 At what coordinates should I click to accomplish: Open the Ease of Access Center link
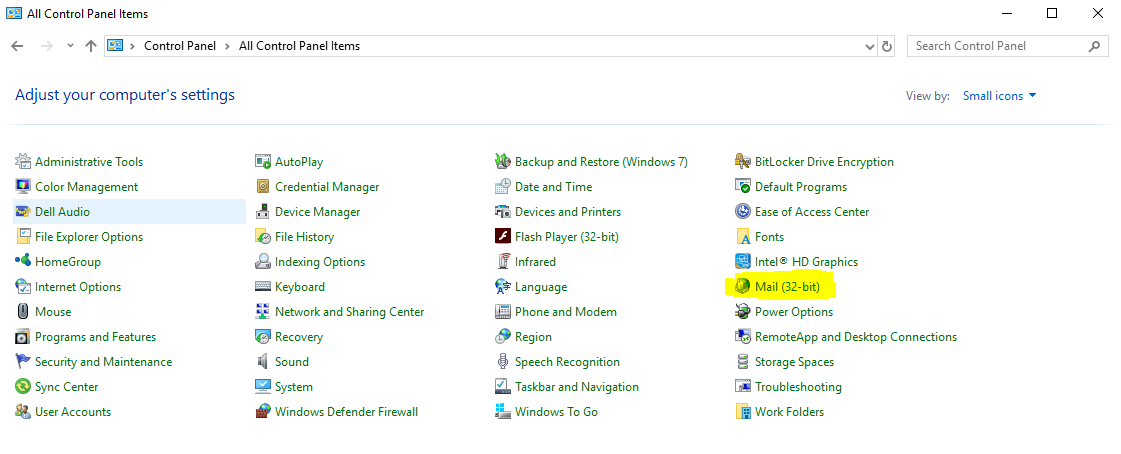(x=812, y=212)
